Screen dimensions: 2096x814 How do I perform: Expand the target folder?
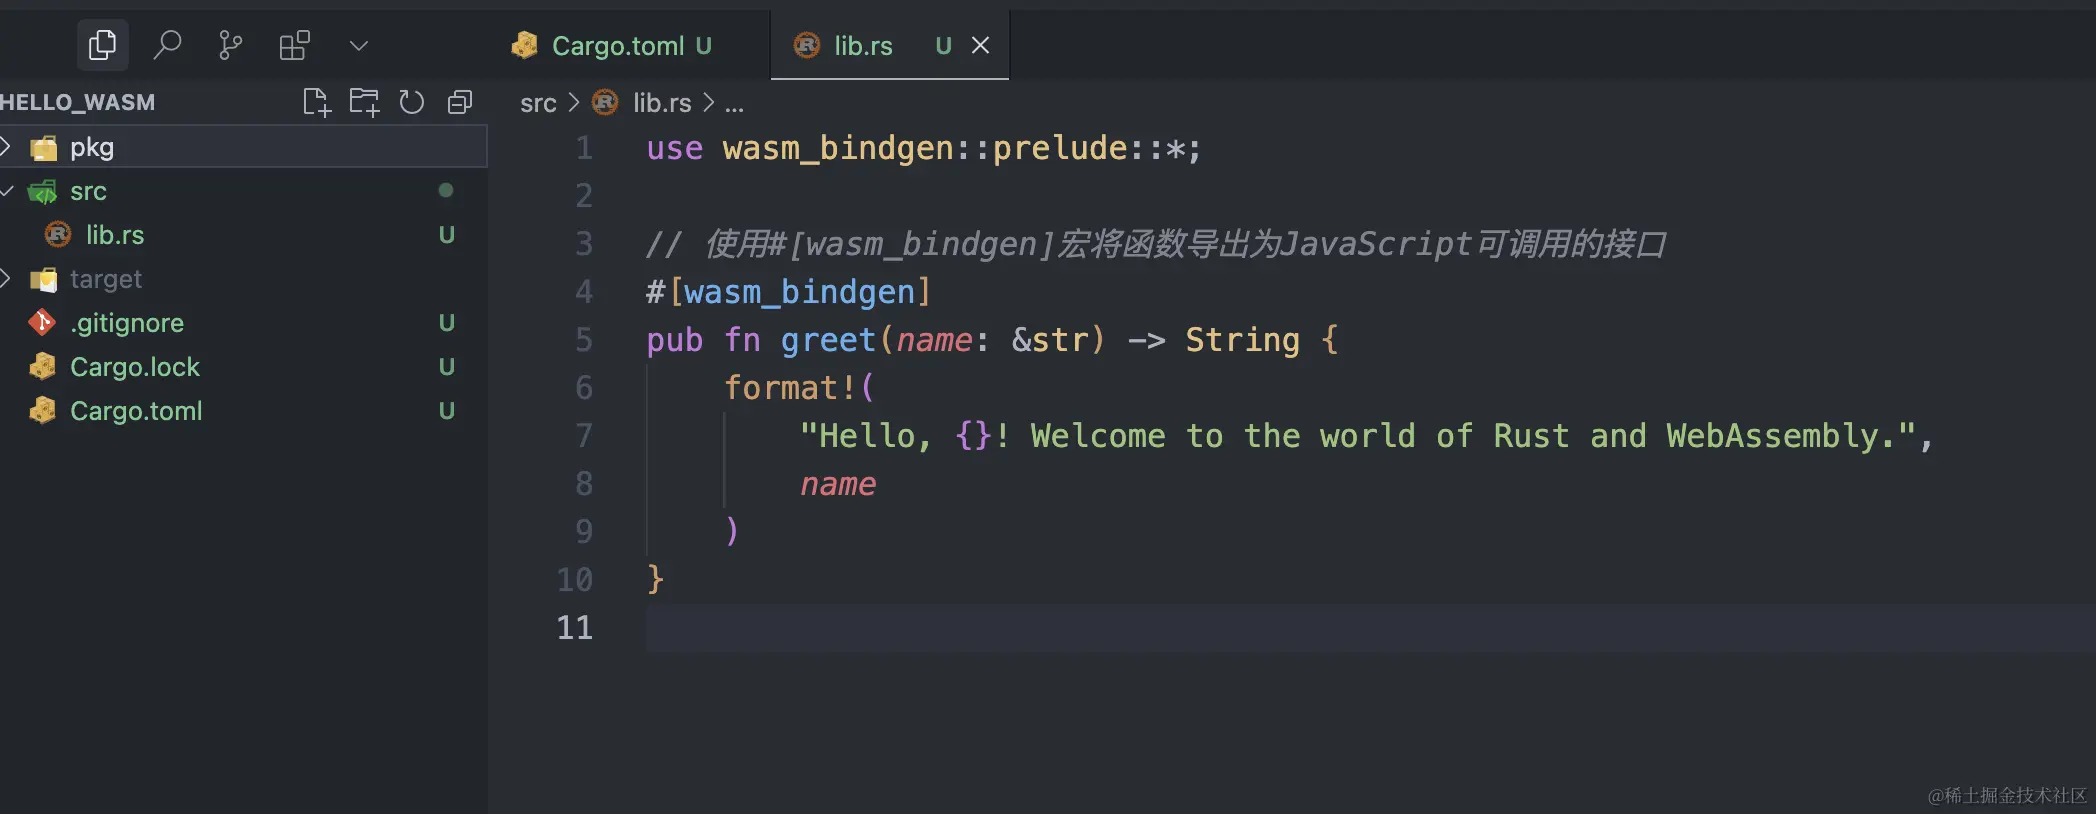(x=243, y=279)
